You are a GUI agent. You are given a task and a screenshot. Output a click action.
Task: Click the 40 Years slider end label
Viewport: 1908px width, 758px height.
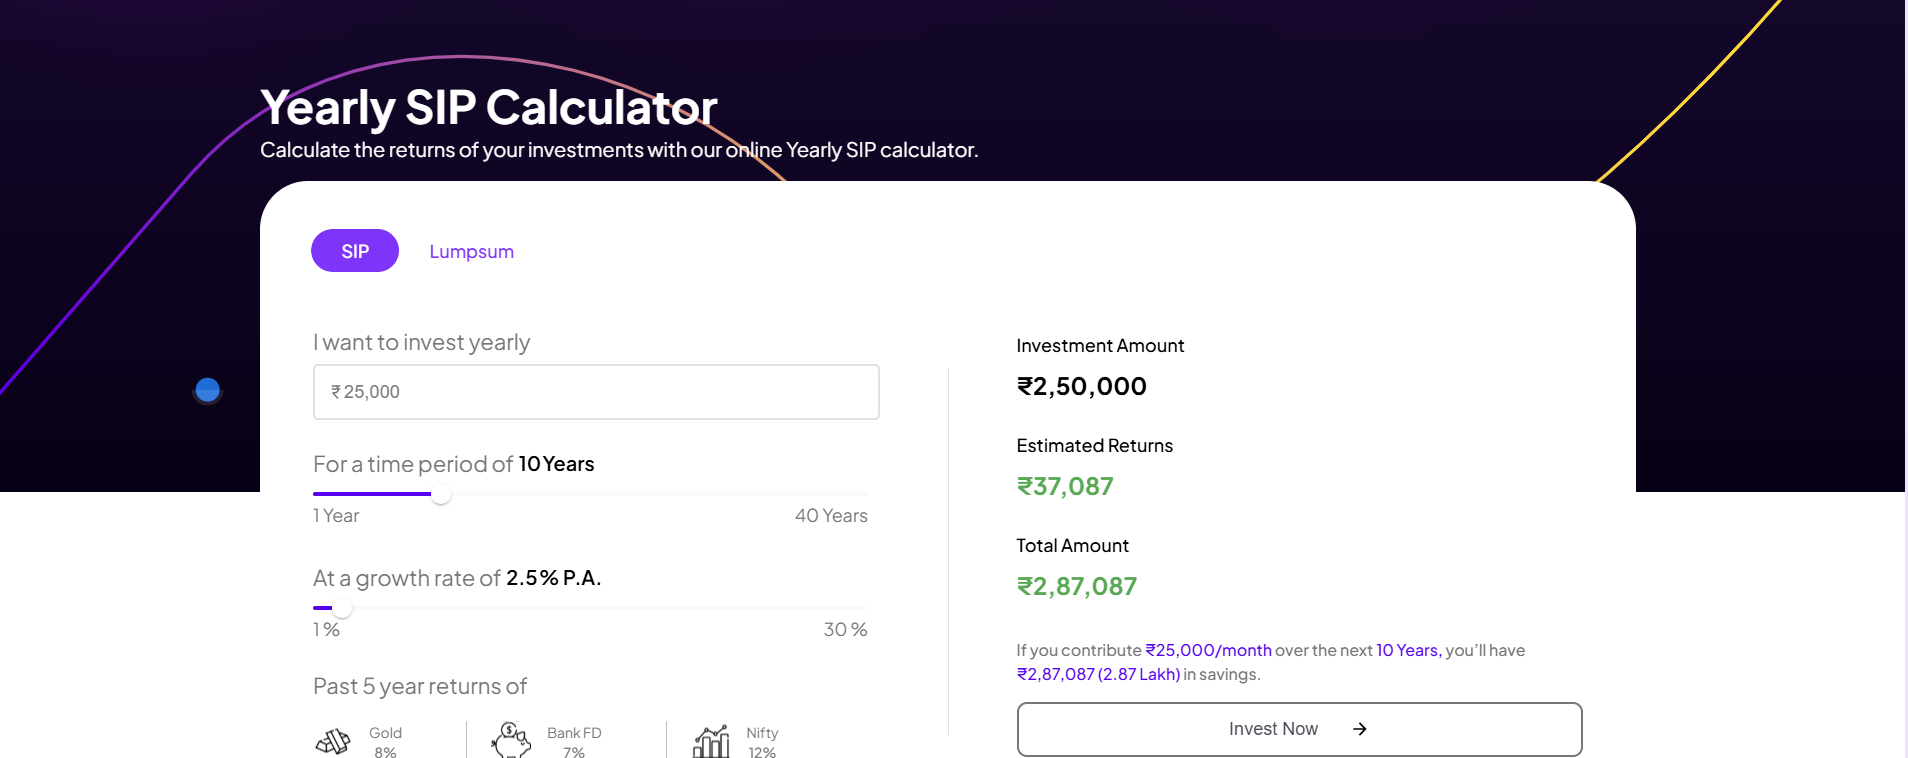(x=830, y=515)
